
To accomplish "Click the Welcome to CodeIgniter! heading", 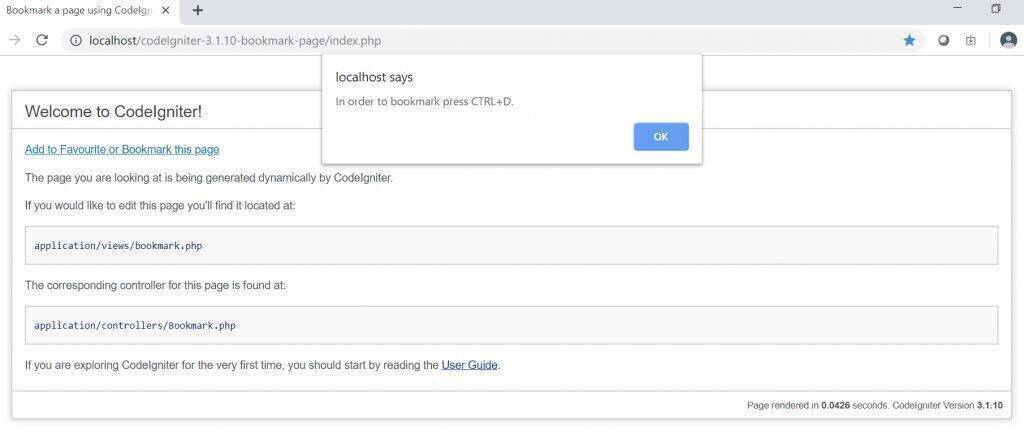I will pos(114,112).
